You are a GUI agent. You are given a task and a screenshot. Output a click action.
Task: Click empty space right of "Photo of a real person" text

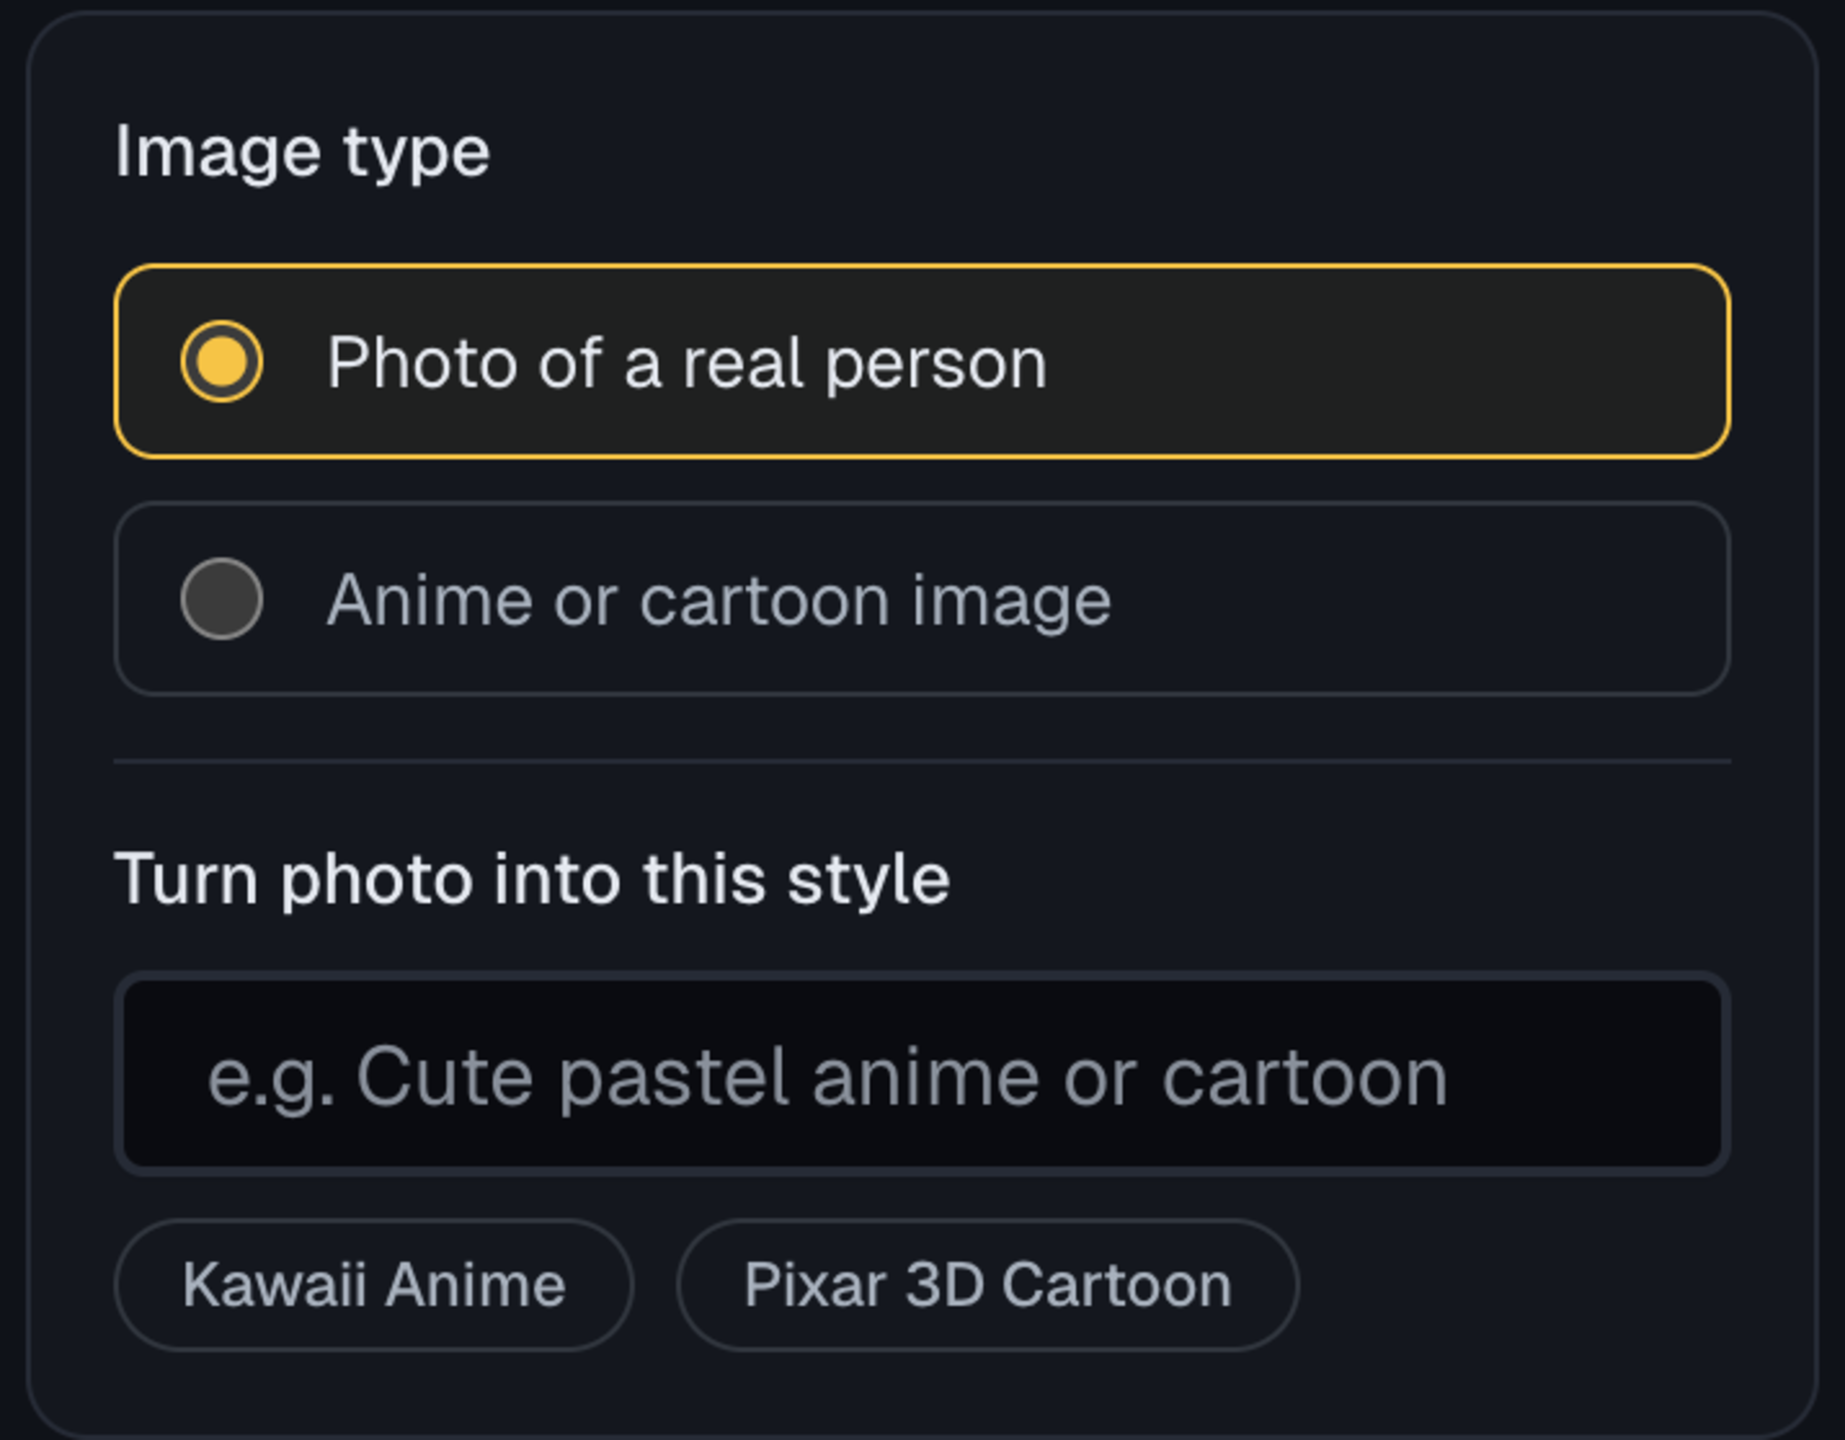[x=1390, y=362]
